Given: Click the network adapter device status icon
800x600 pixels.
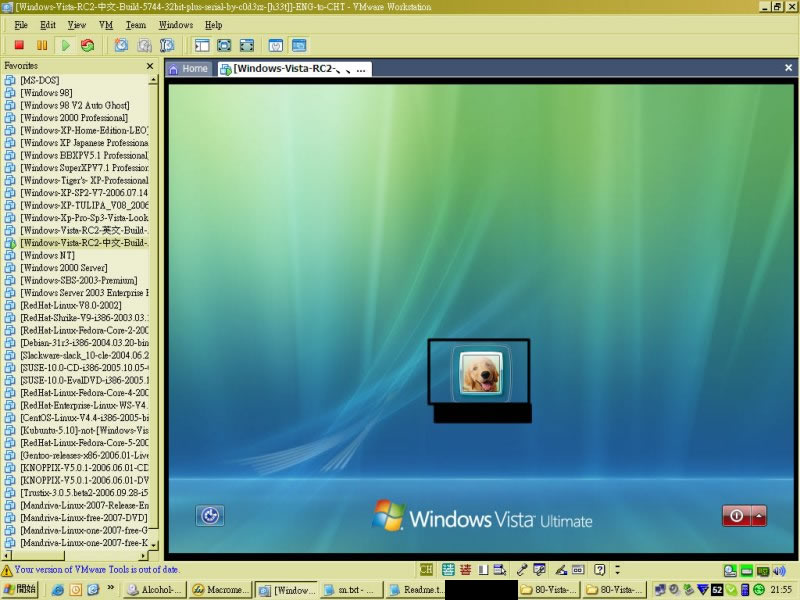Looking at the screenshot, I should (763, 570).
